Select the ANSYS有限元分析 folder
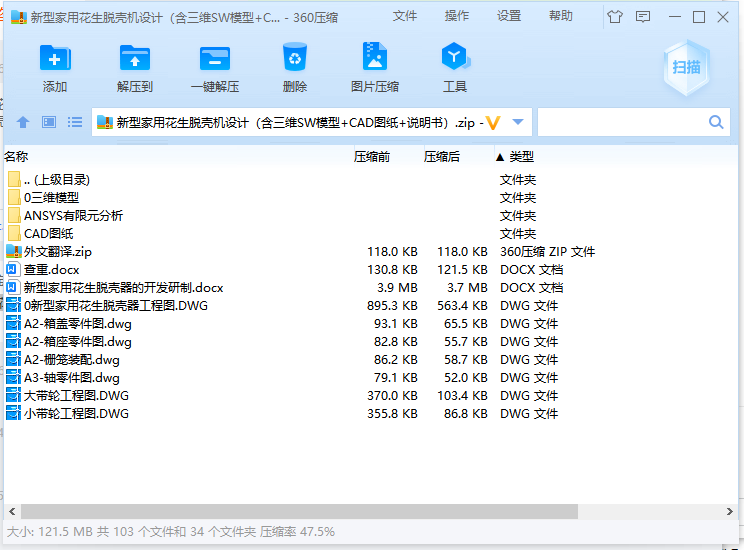744x550 pixels. click(x=74, y=215)
